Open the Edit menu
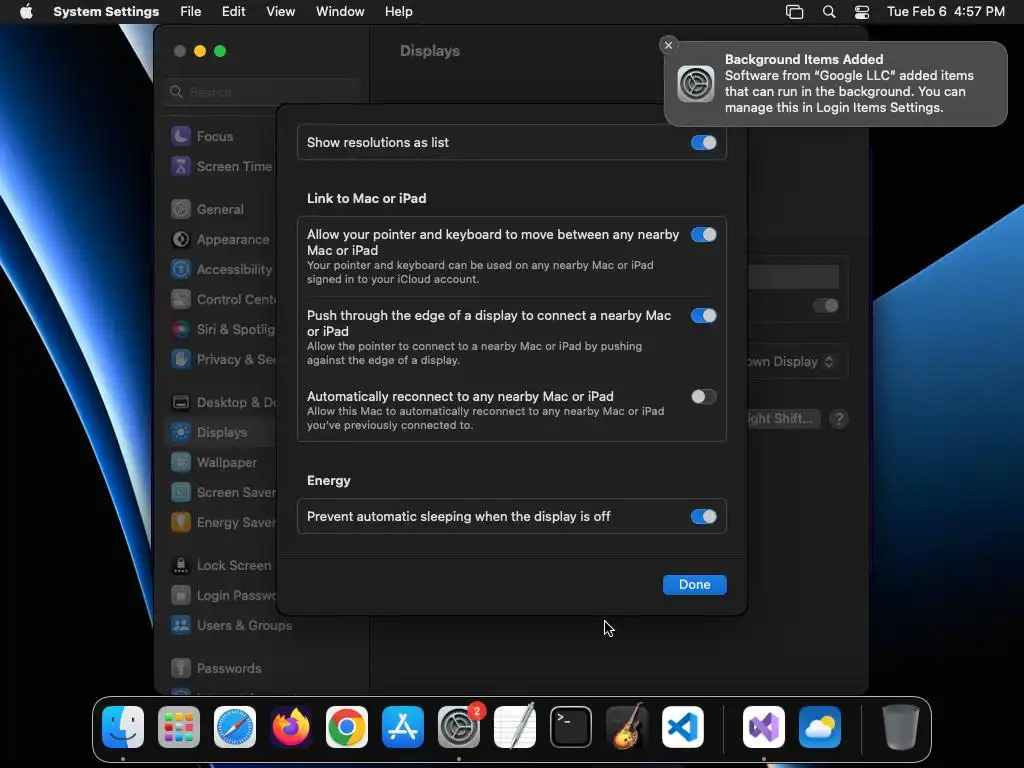Image resolution: width=1024 pixels, height=768 pixels. point(233,12)
